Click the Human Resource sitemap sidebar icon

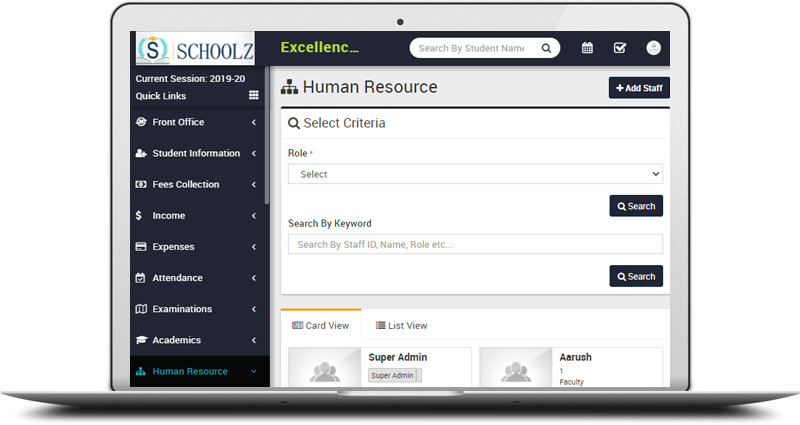pos(140,371)
